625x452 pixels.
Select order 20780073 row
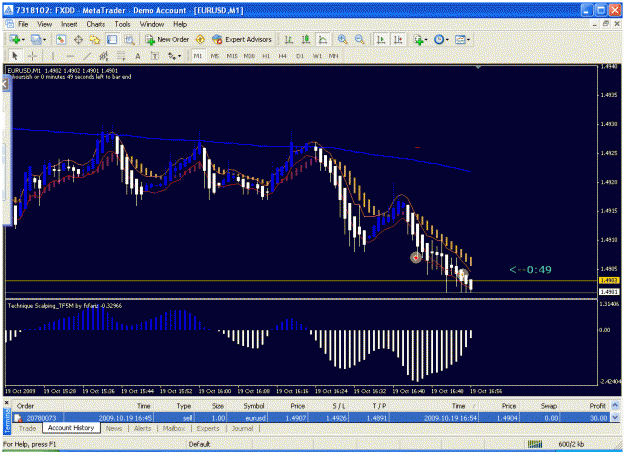311,418
